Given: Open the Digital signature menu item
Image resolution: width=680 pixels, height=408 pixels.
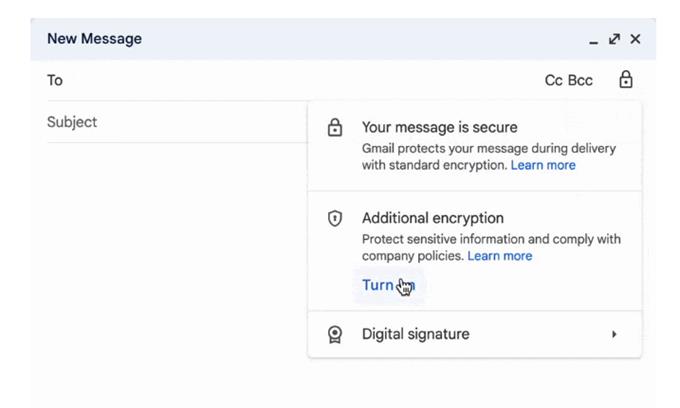Looking at the screenshot, I should [x=474, y=334].
